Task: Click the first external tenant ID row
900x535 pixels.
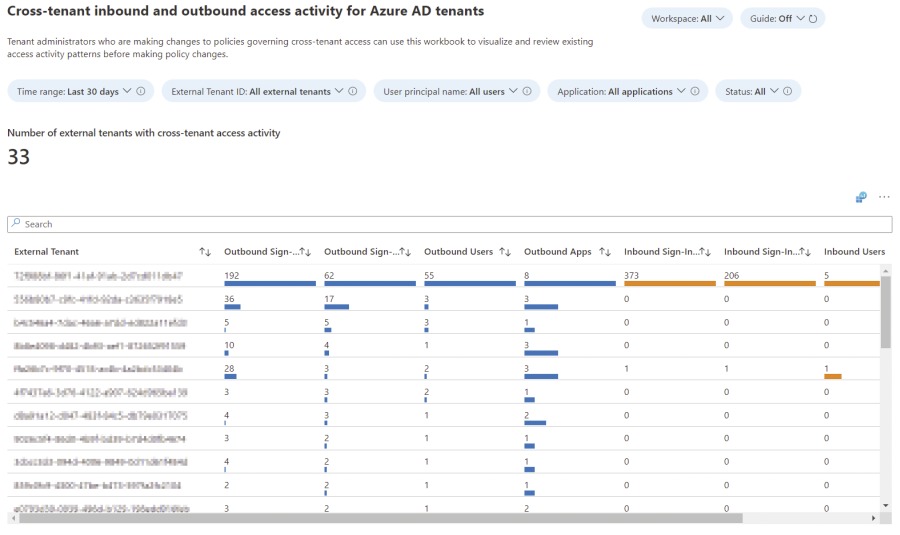Action: pos(98,276)
